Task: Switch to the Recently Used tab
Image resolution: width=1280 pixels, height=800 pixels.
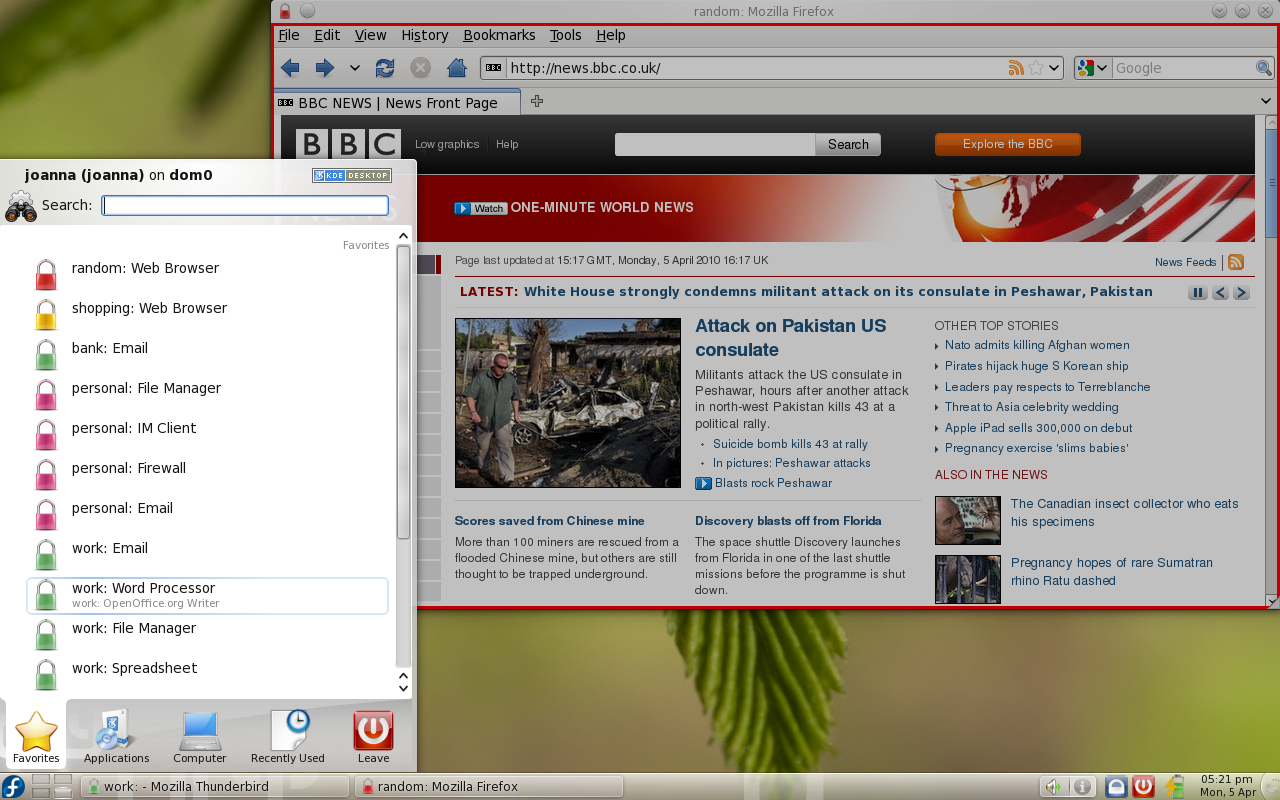Action: pyautogui.click(x=288, y=736)
